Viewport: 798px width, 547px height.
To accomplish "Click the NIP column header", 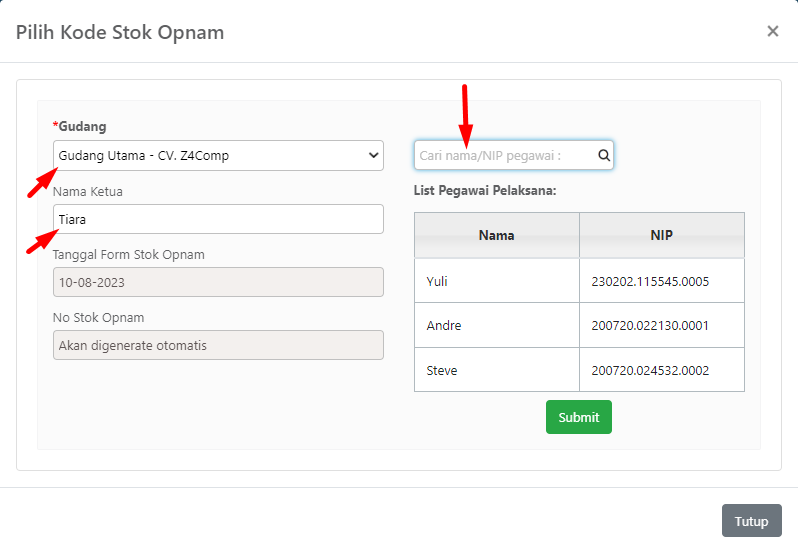I will (662, 235).
